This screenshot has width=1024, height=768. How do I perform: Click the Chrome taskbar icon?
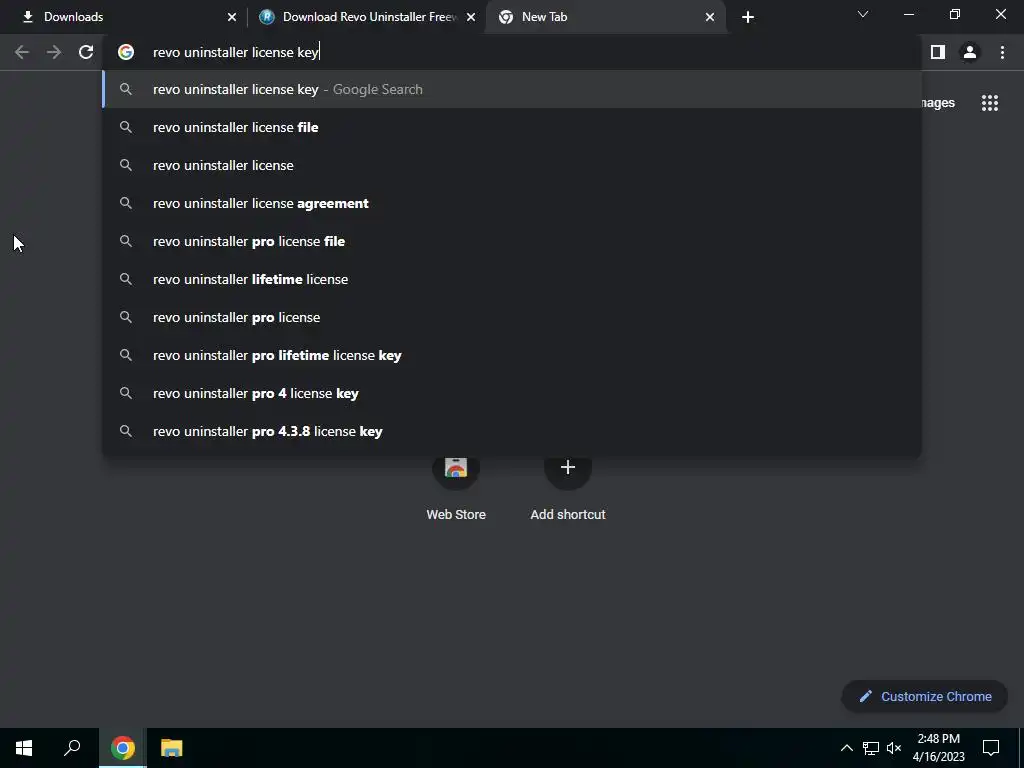click(123, 748)
